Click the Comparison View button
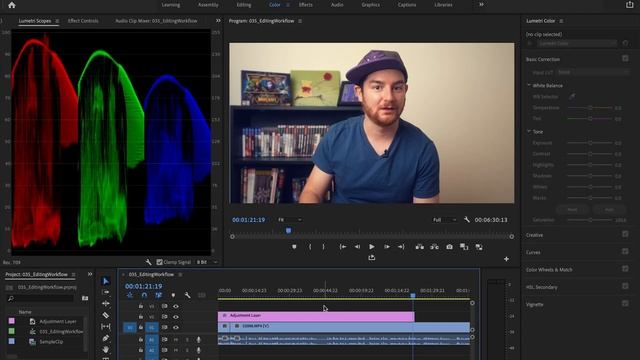Screen dimensions: 640x360 pyautogui.click(x=464, y=247)
